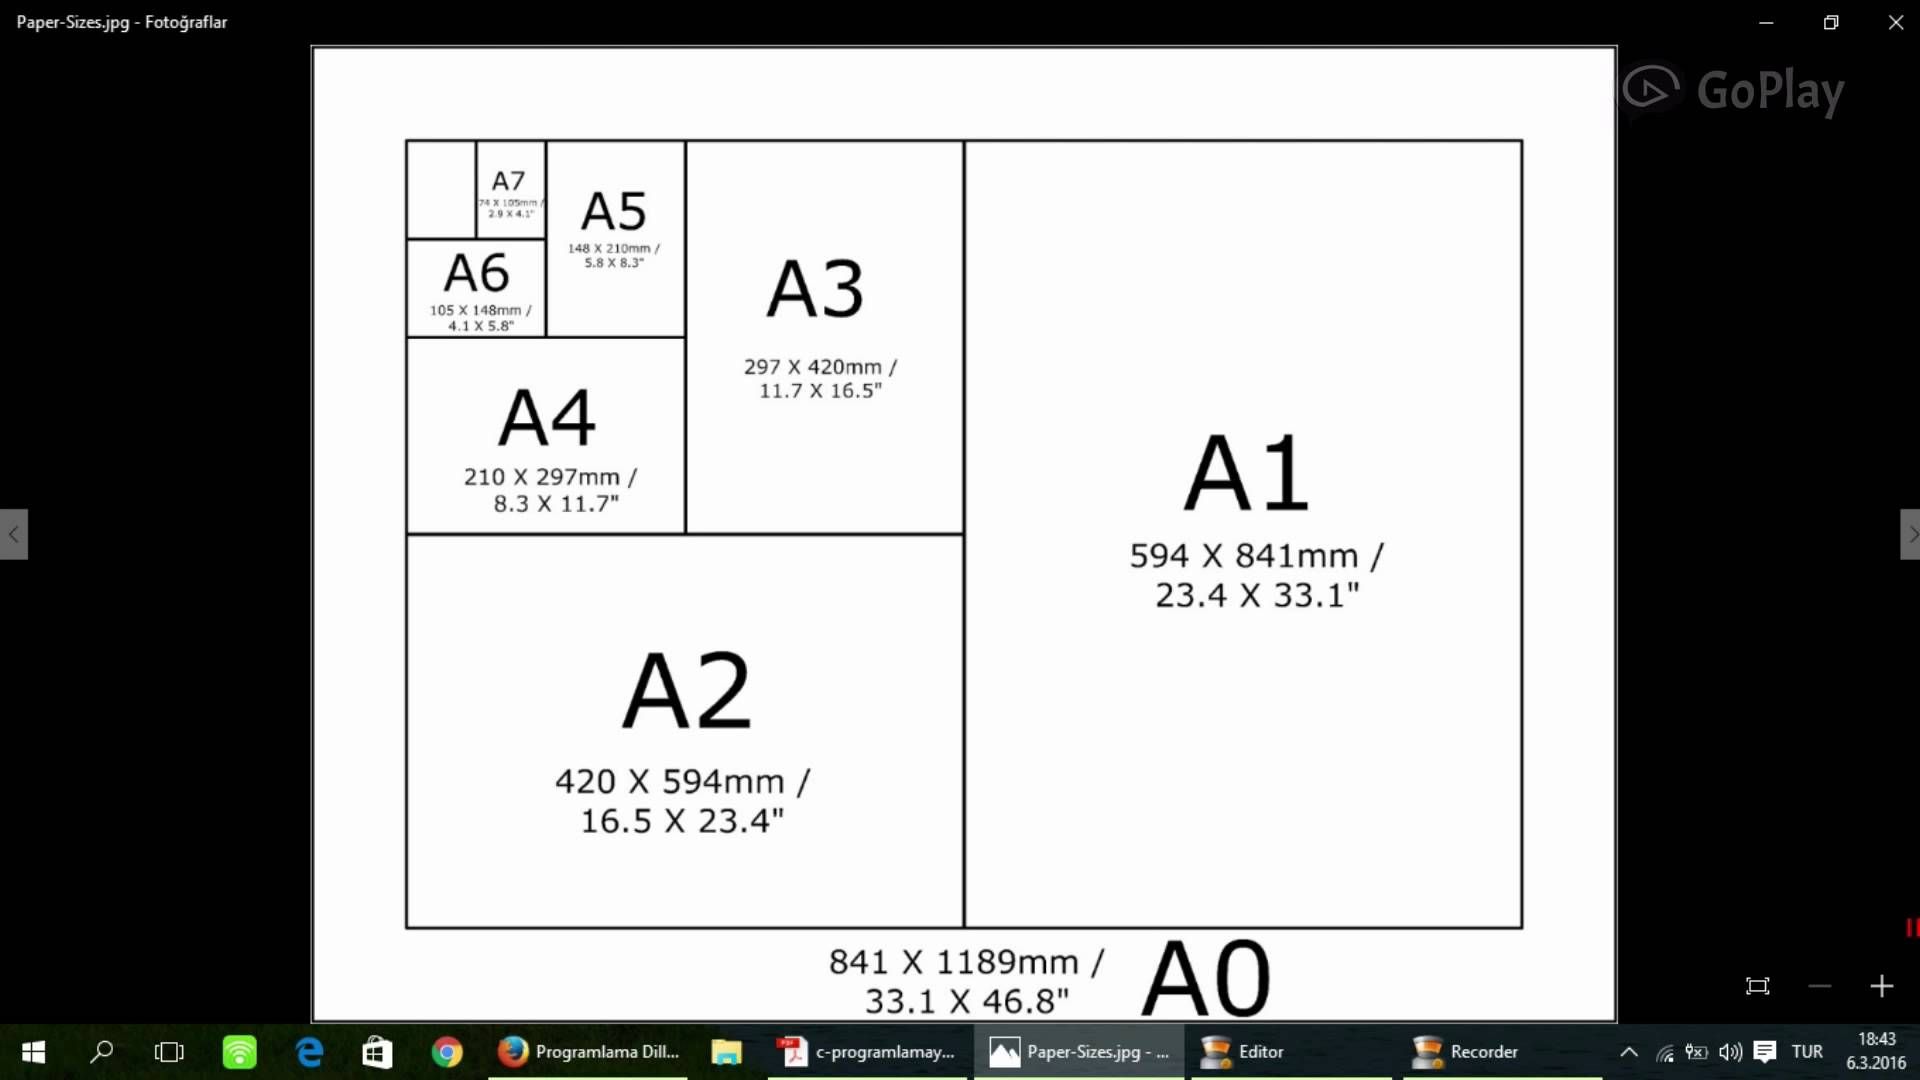The width and height of the screenshot is (1920, 1080).
Task: Open Google Chrome from taskbar
Action: point(446,1052)
